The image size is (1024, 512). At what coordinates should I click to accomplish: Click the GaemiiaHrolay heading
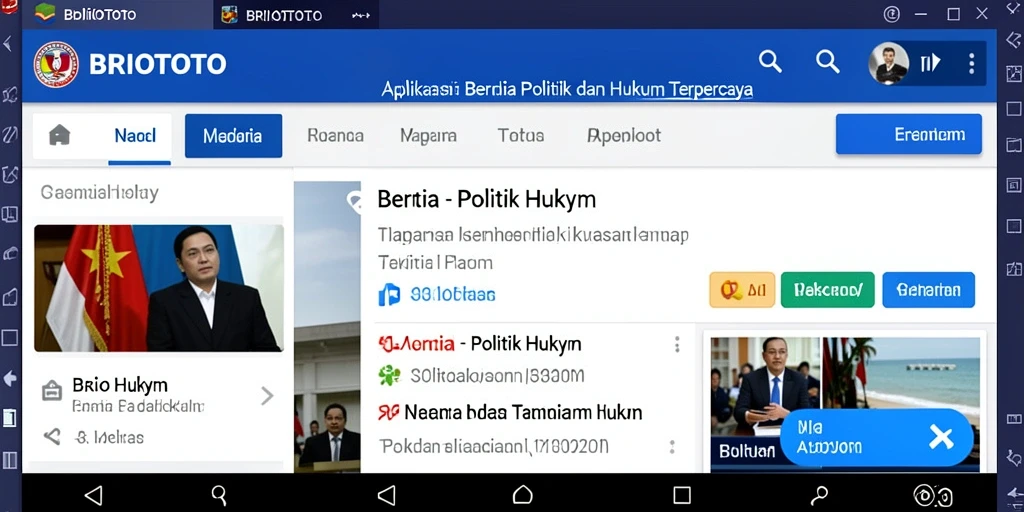(x=99, y=193)
